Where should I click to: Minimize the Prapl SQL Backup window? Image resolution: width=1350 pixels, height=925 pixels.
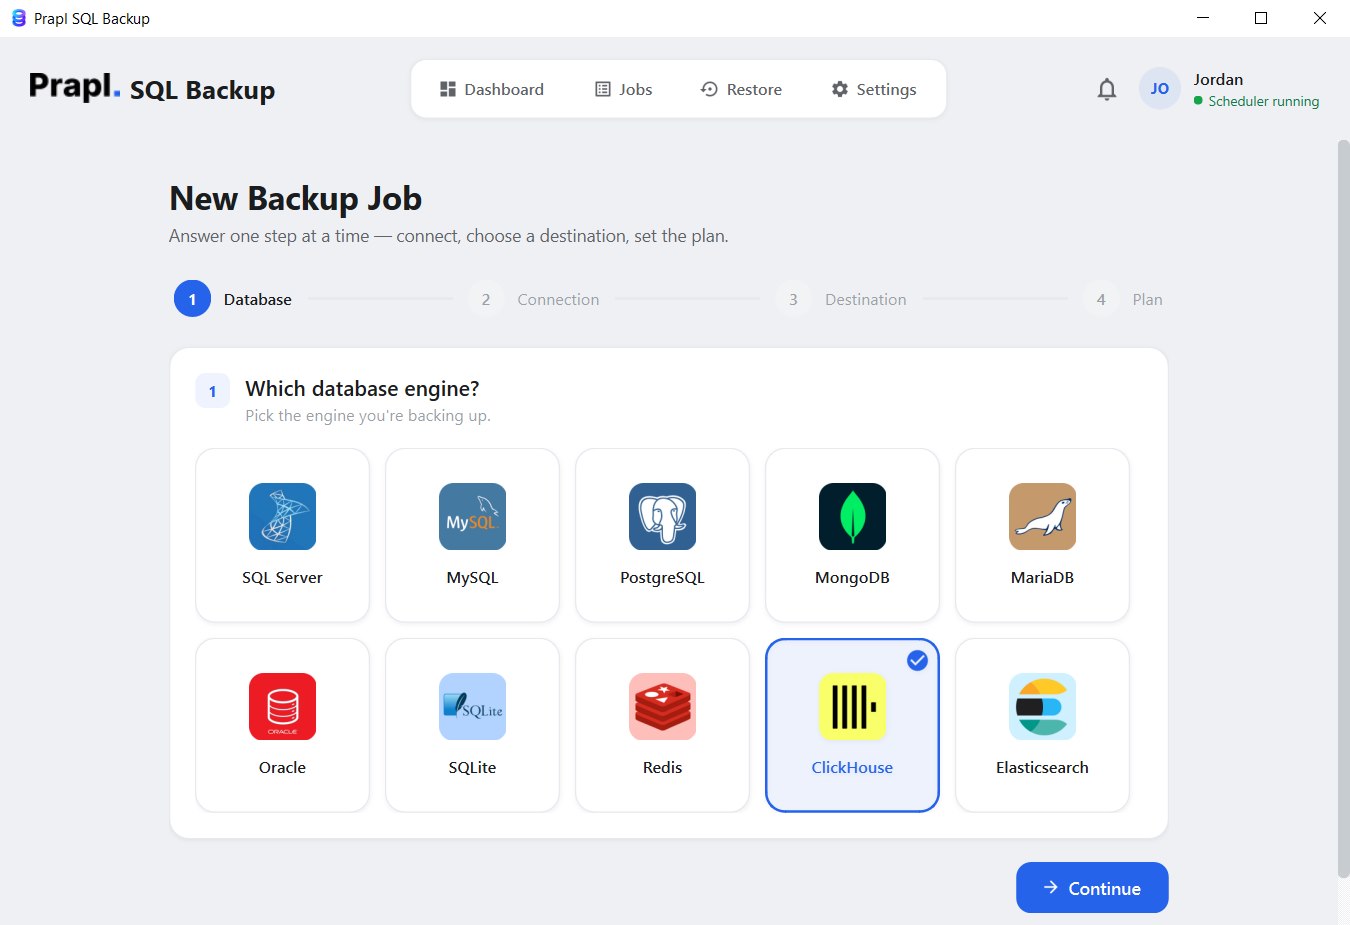click(1203, 18)
